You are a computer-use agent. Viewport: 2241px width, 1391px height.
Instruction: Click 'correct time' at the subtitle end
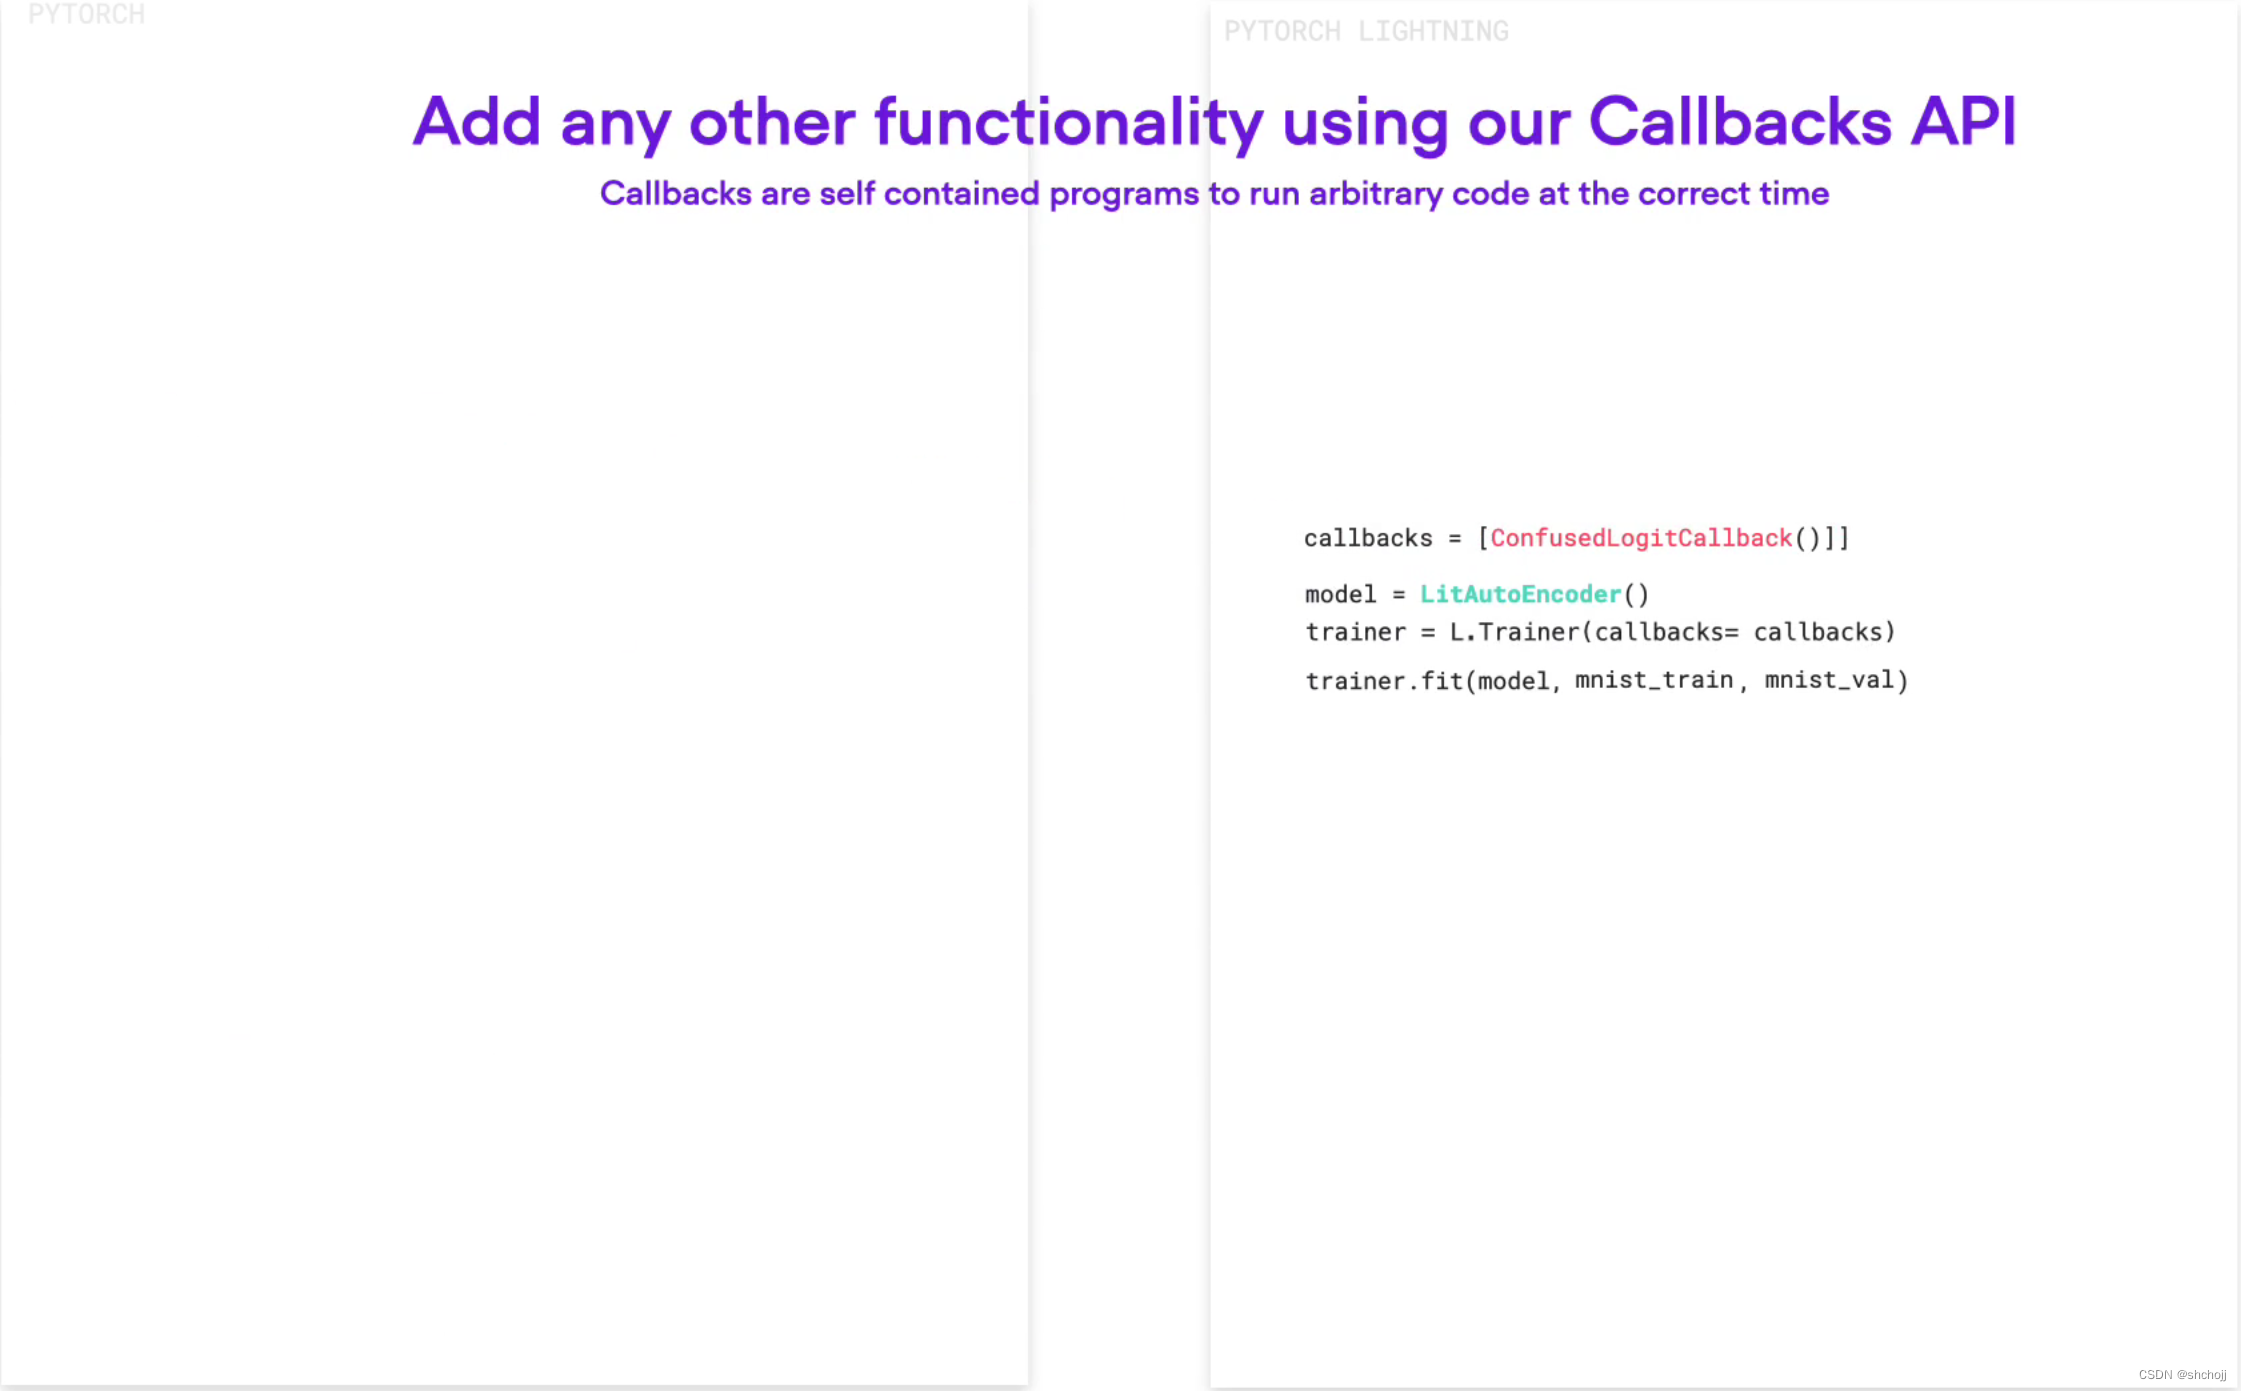(x=1733, y=193)
